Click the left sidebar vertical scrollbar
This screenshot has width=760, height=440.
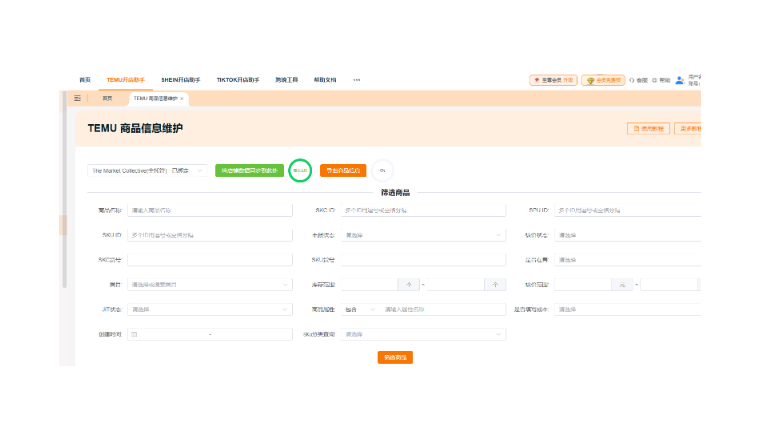[x=64, y=189]
